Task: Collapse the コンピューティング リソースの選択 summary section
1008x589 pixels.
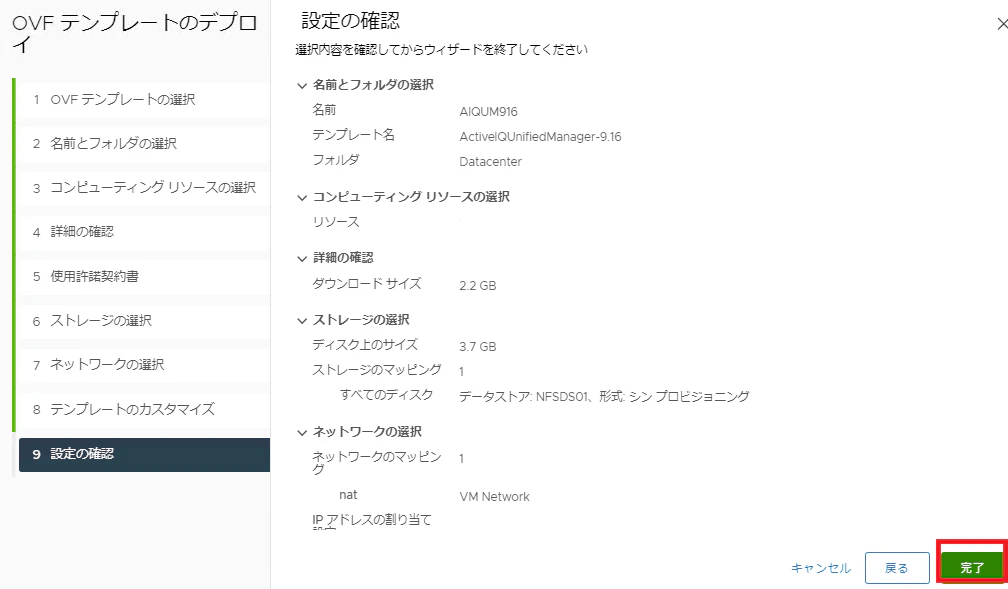Action: [302, 197]
